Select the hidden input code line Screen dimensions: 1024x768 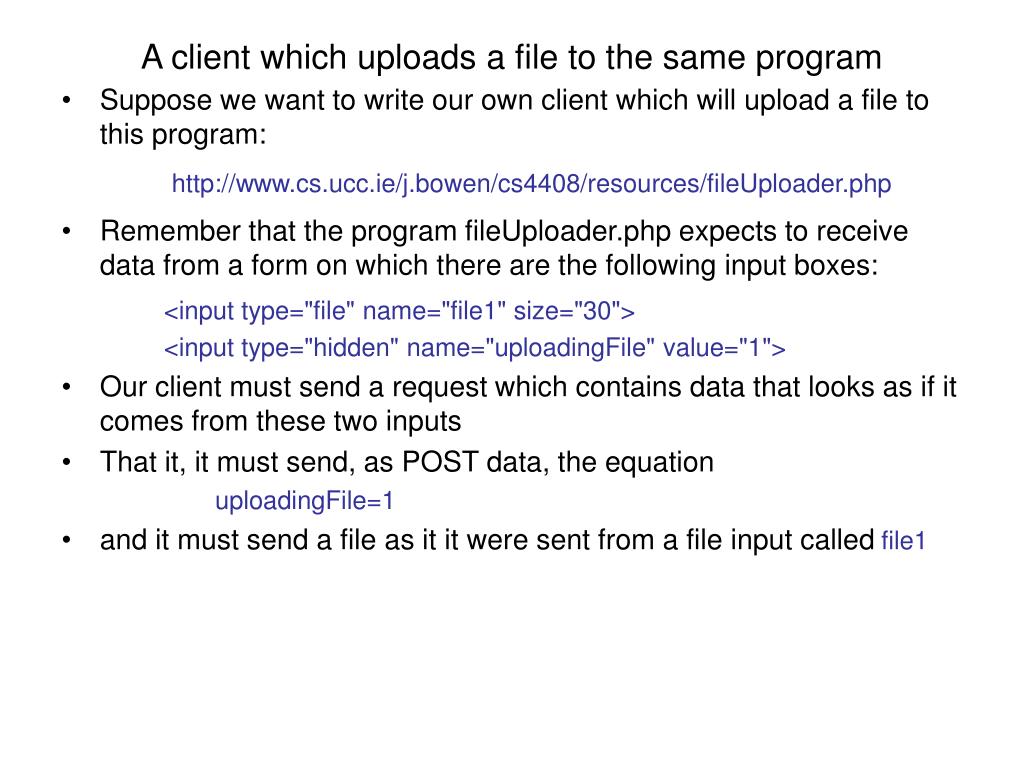click(475, 348)
